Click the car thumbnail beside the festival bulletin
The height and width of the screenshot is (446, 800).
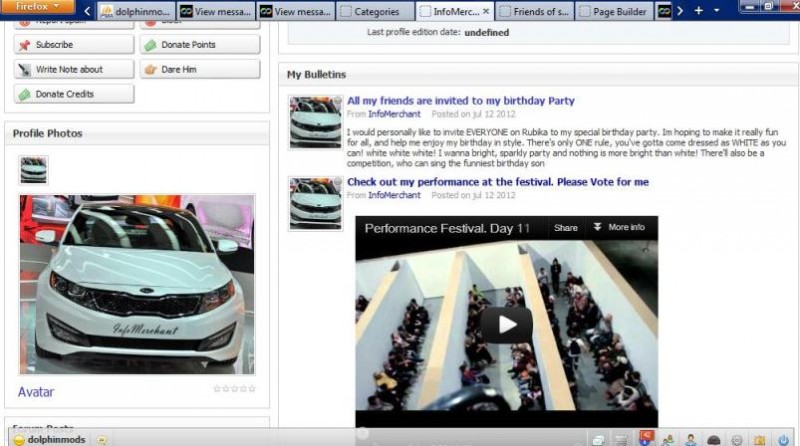(315, 204)
